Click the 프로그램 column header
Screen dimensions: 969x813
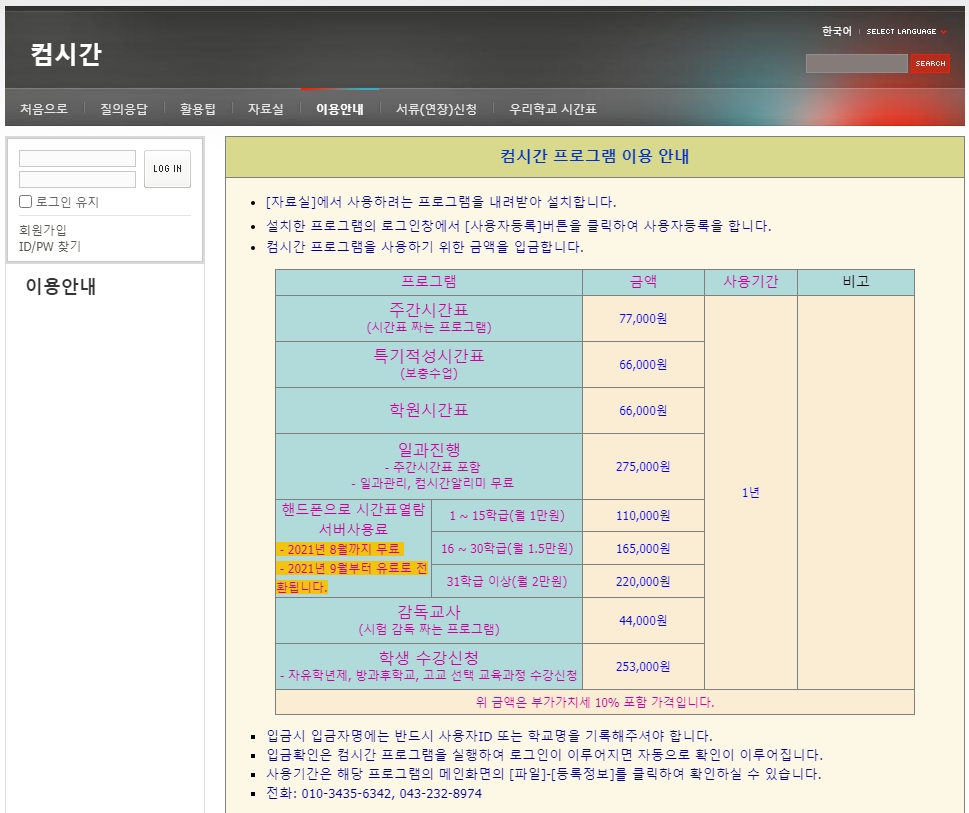click(x=429, y=282)
